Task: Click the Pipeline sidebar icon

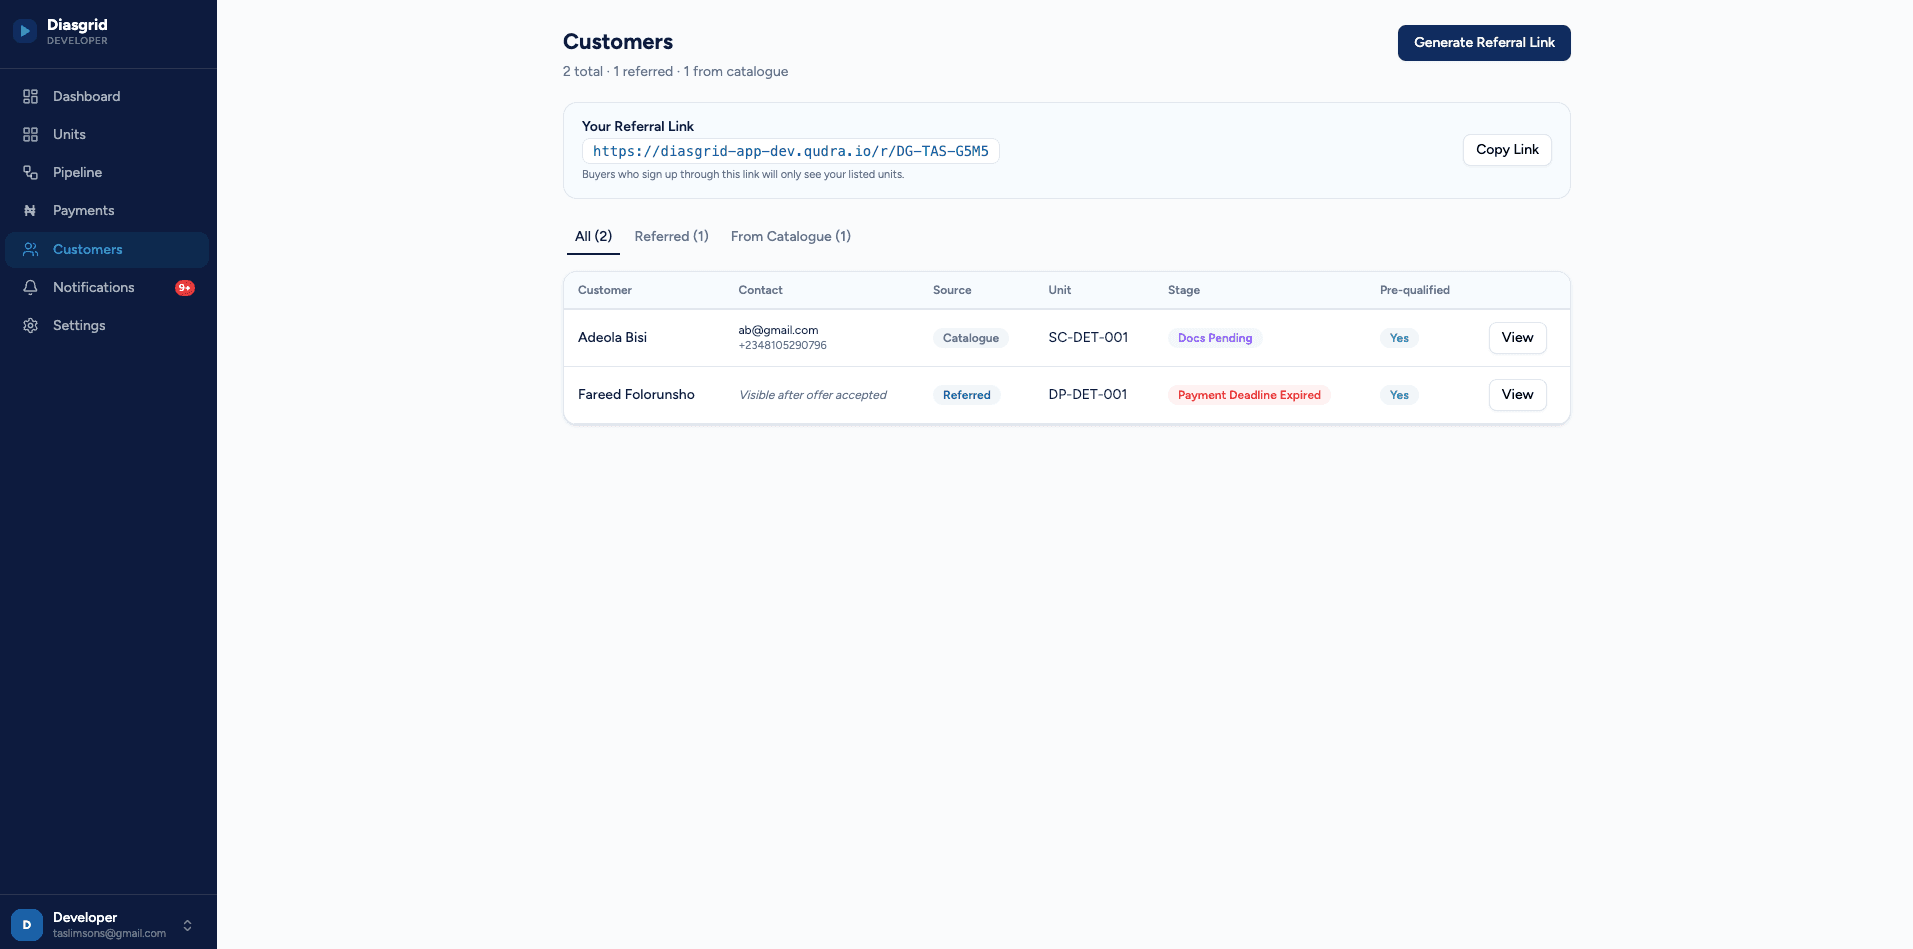Action: [31, 172]
